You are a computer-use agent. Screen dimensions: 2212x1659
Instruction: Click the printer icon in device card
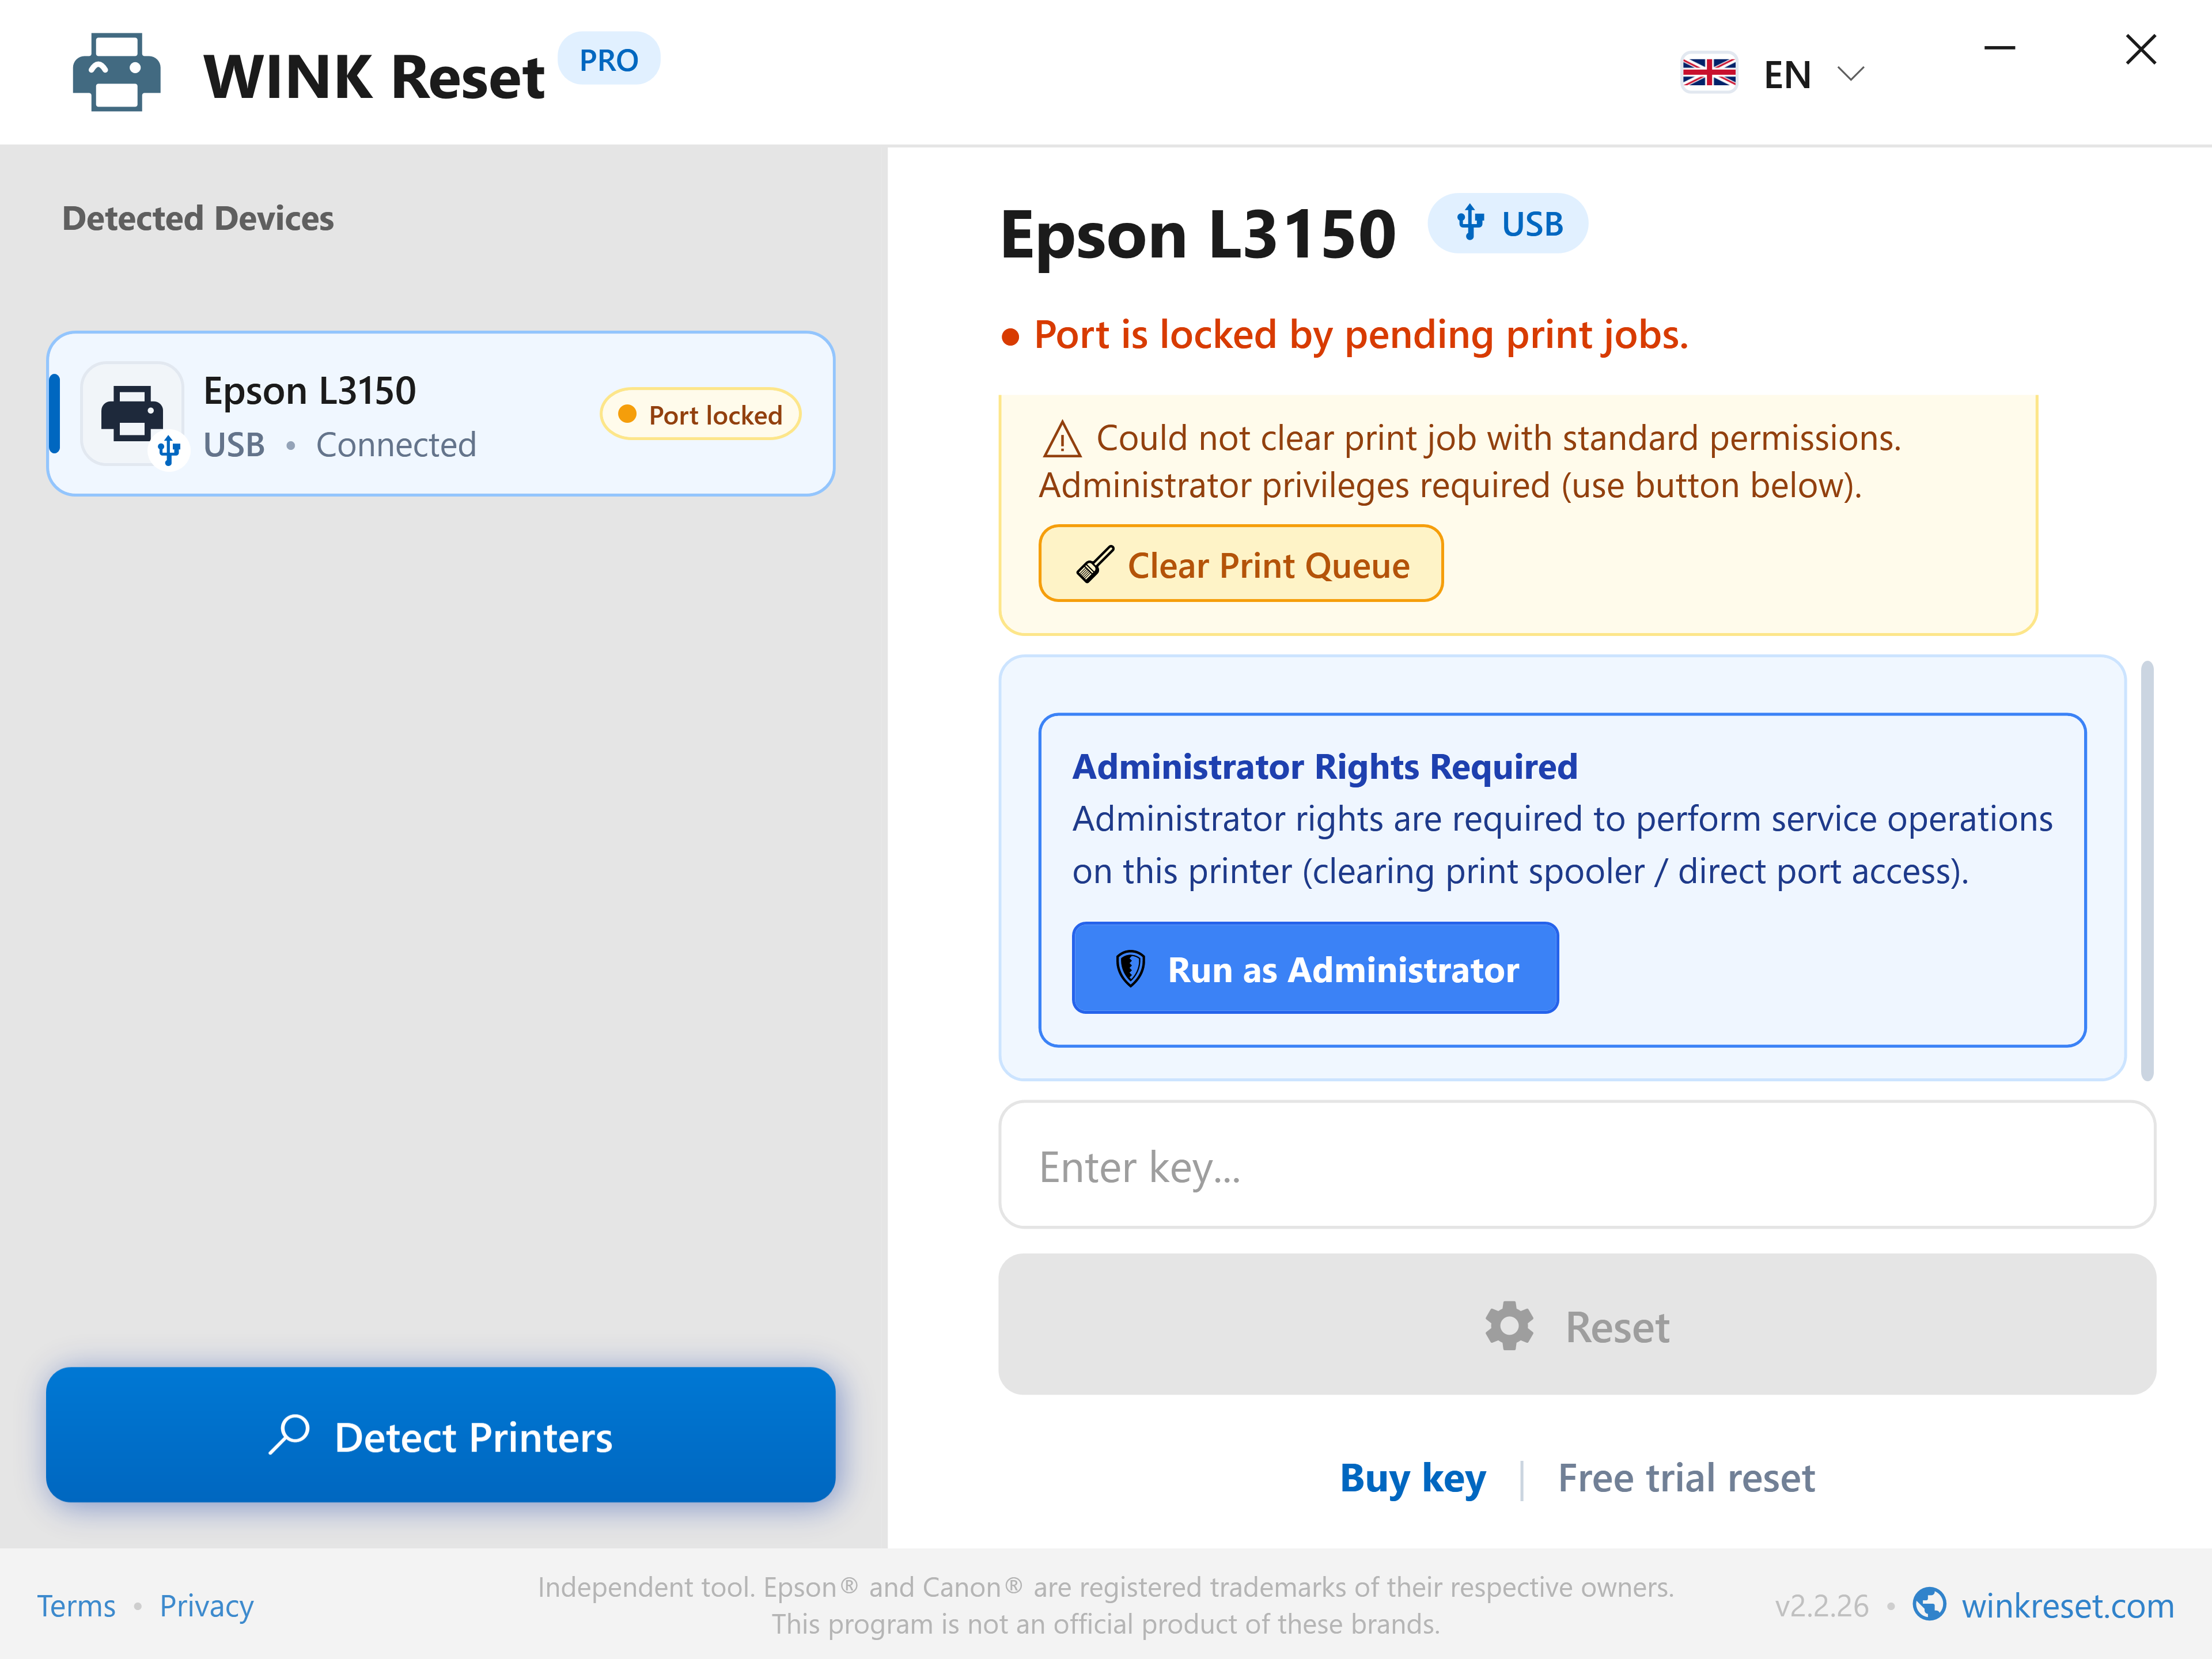pos(132,414)
